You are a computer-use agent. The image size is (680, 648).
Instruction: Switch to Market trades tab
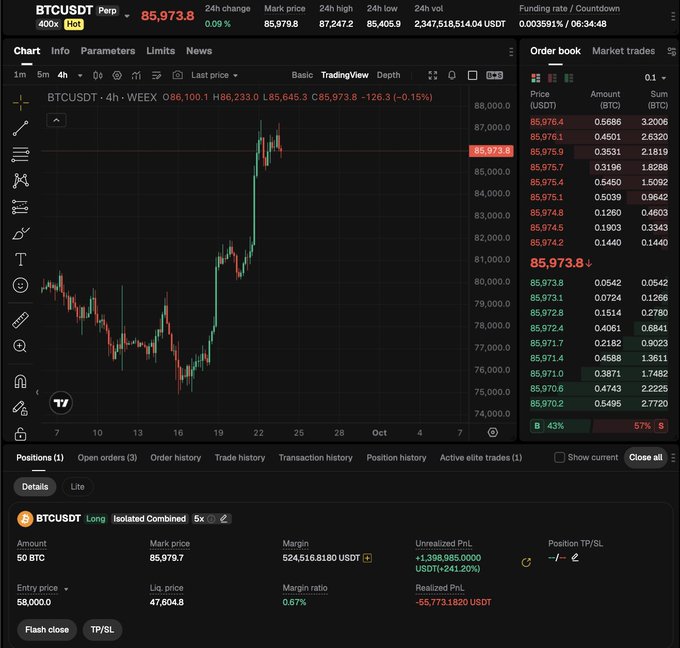coord(623,51)
